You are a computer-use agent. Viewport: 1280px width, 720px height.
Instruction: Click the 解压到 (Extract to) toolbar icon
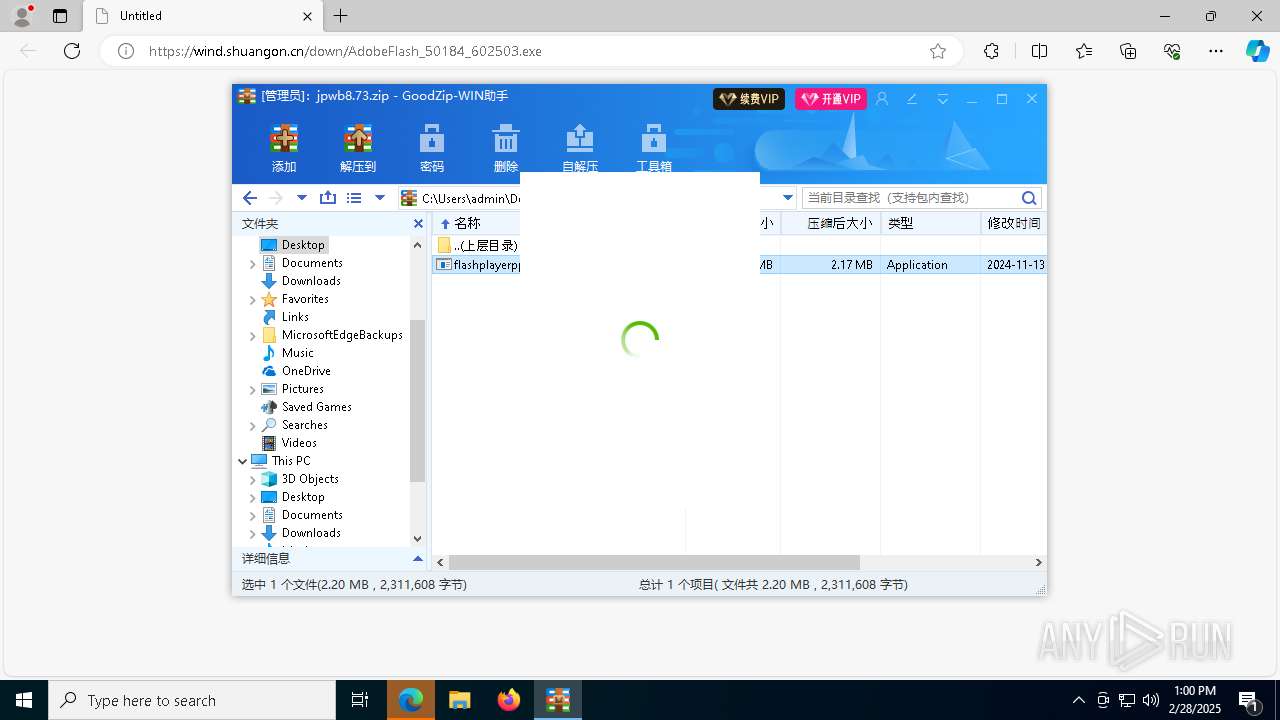(357, 148)
